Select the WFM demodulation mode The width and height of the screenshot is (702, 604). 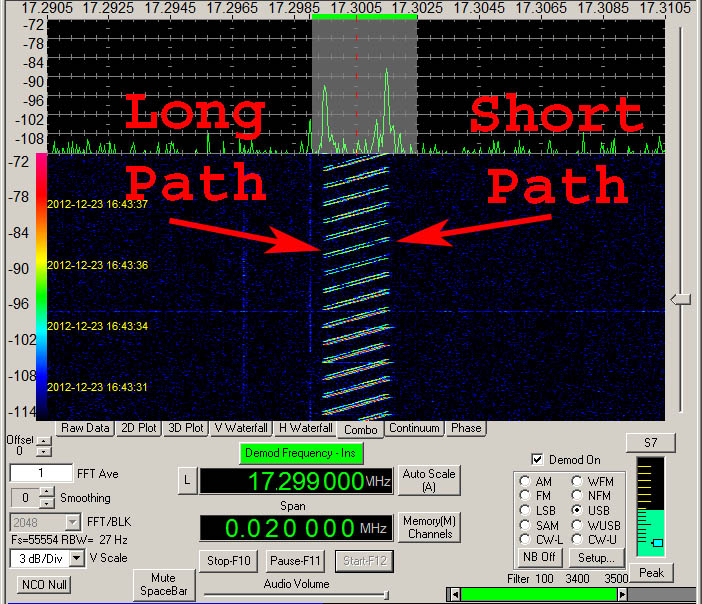577,481
